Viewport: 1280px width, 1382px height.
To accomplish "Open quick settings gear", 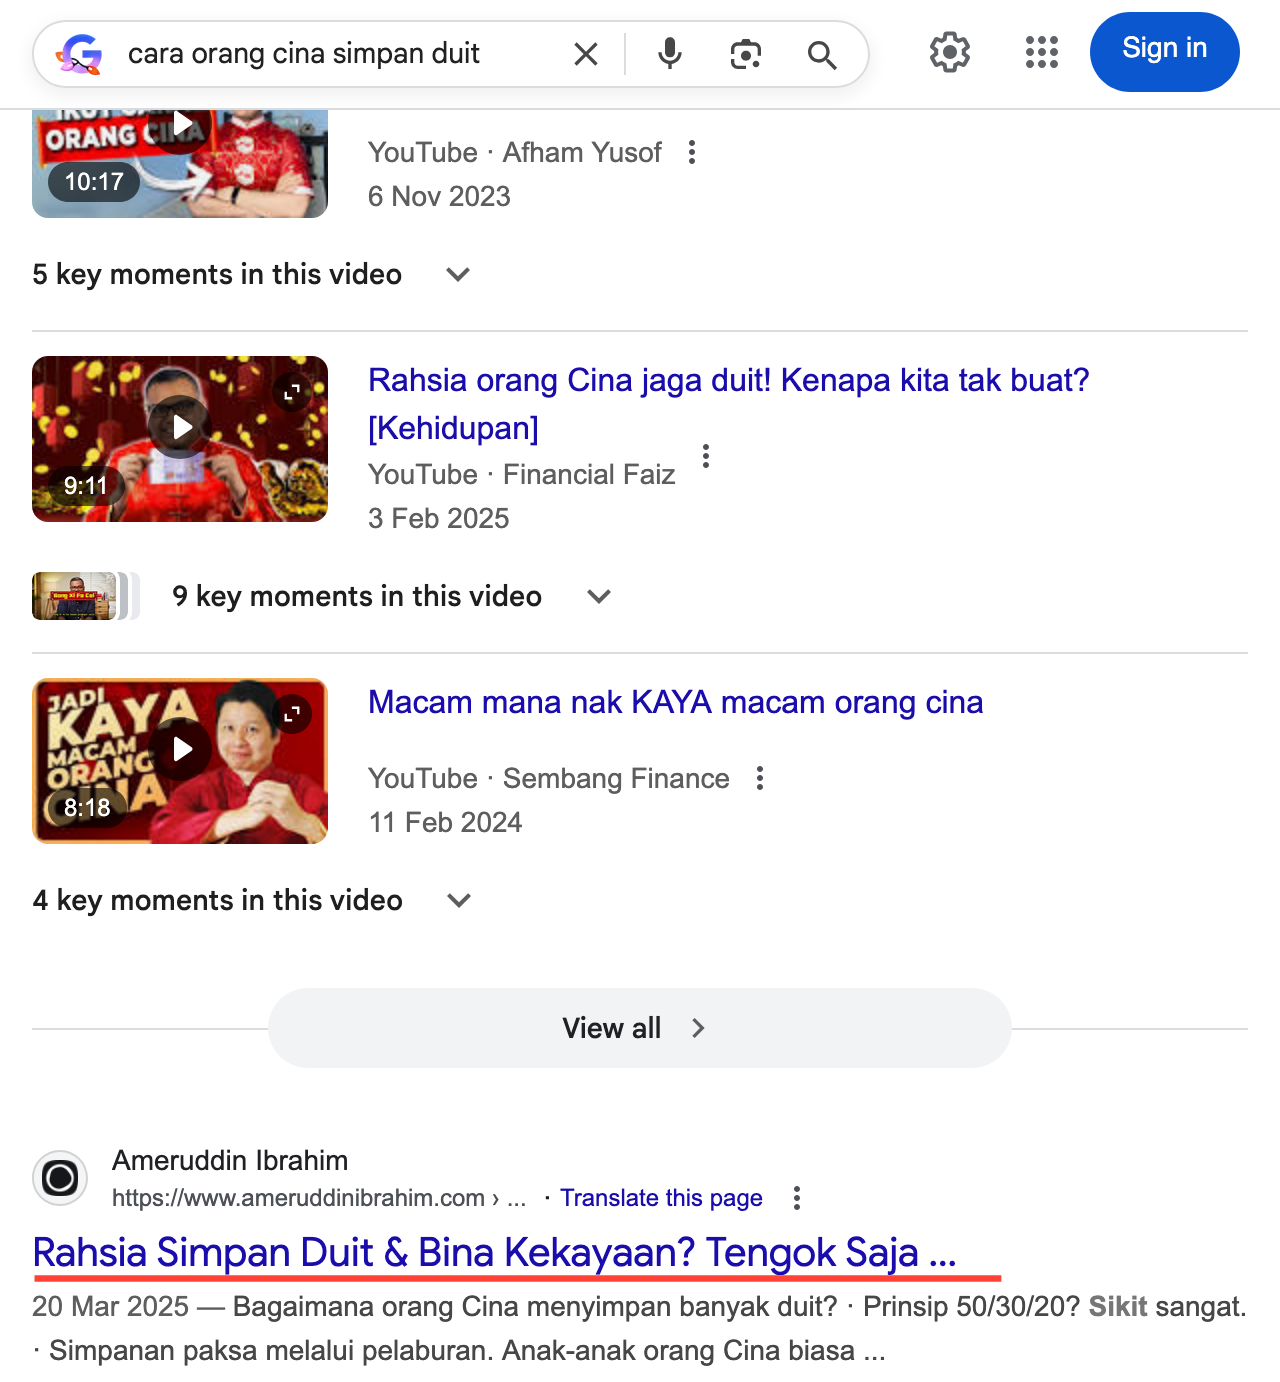I will tap(950, 52).
